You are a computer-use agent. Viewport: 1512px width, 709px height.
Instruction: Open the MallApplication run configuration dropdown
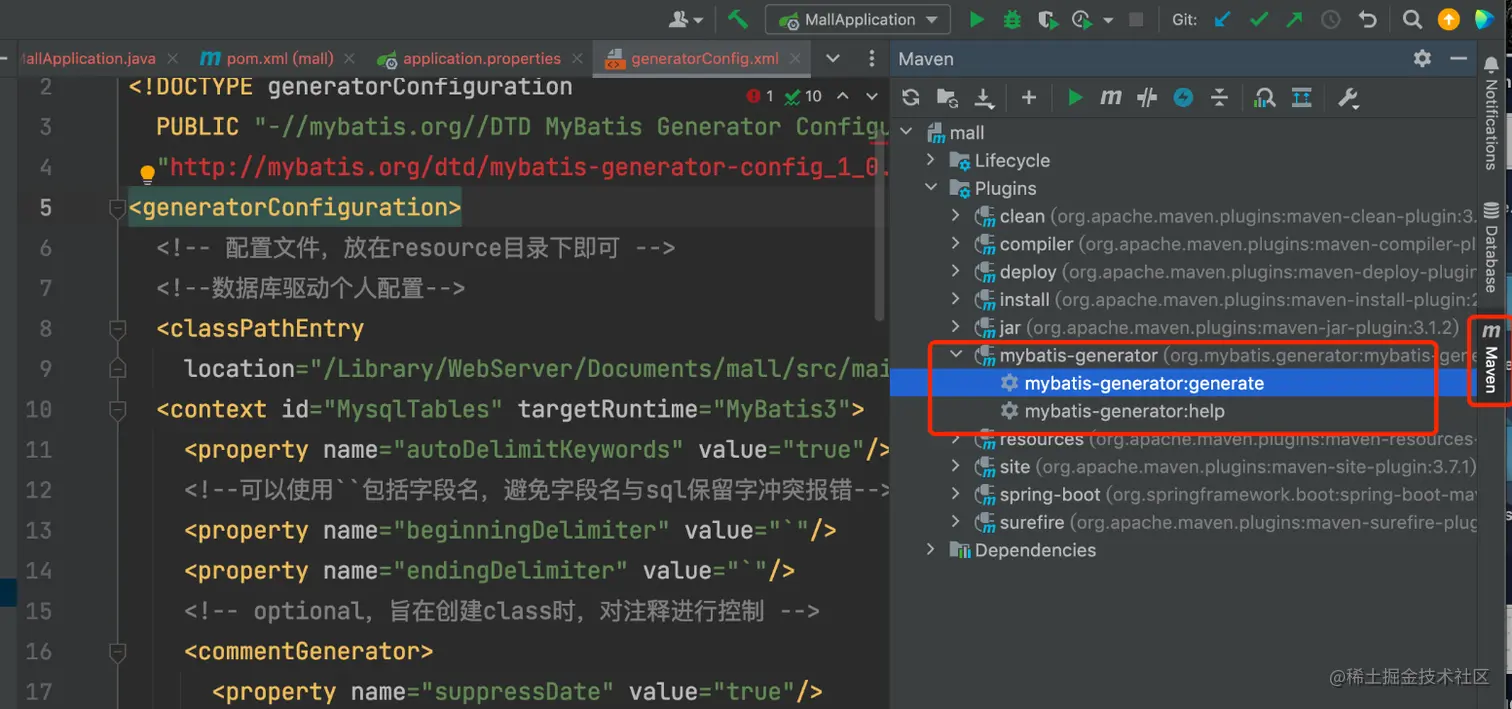click(x=857, y=19)
